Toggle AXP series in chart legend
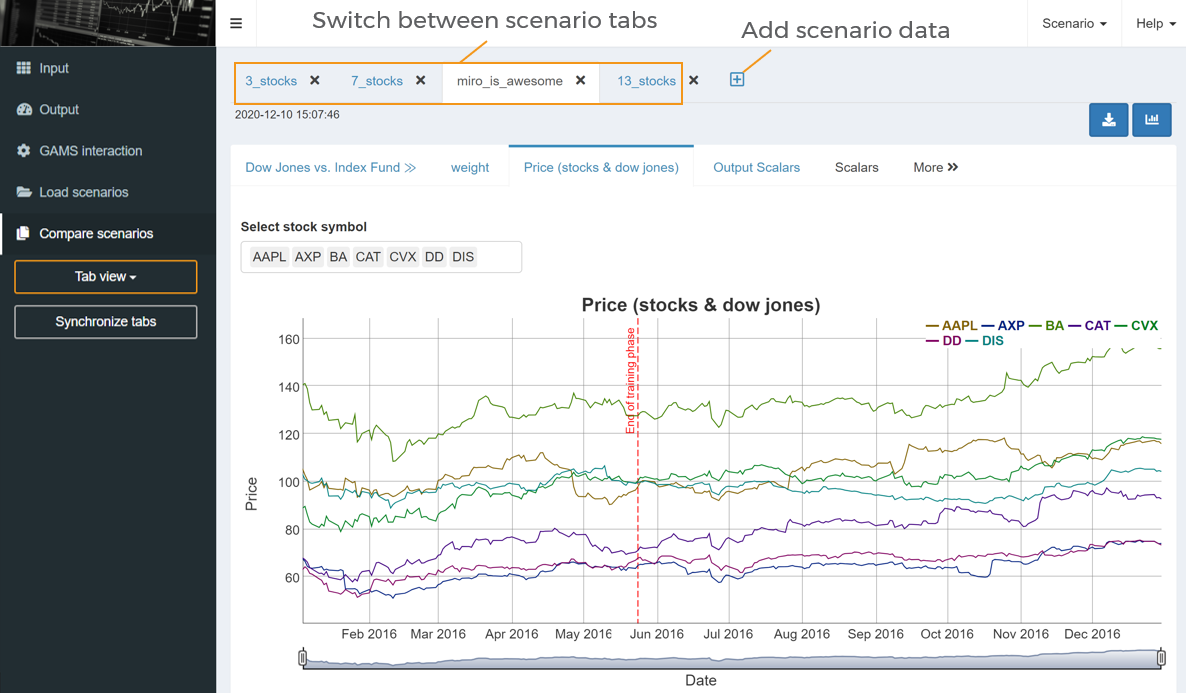Screen dimensions: 1186x693 tap(1003, 326)
